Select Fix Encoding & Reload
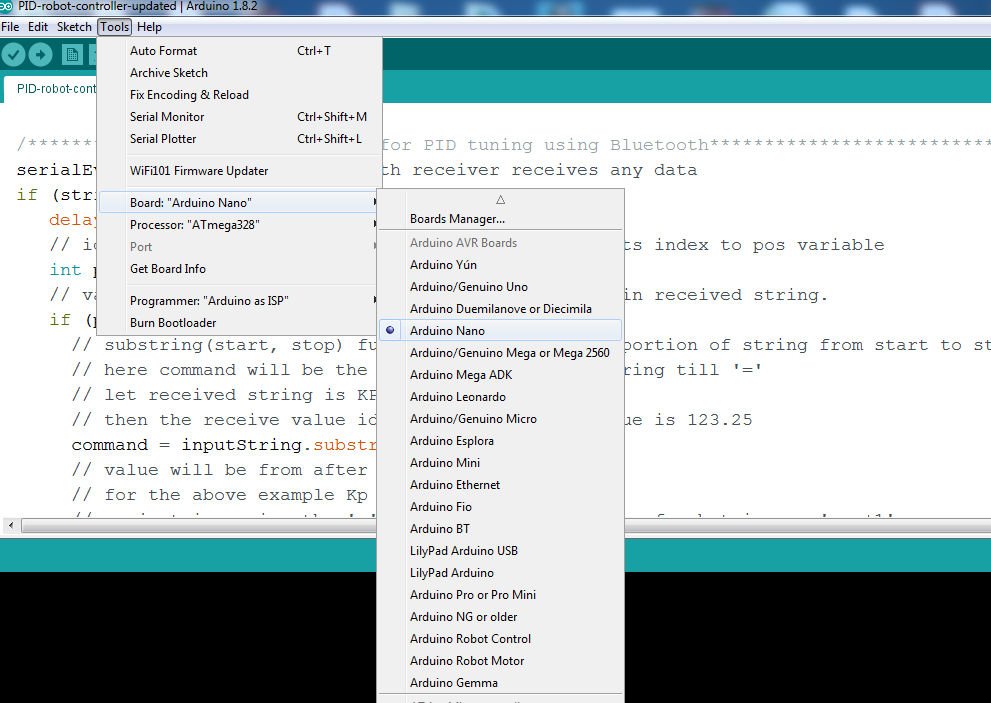Image resolution: width=991 pixels, height=703 pixels. (239, 95)
